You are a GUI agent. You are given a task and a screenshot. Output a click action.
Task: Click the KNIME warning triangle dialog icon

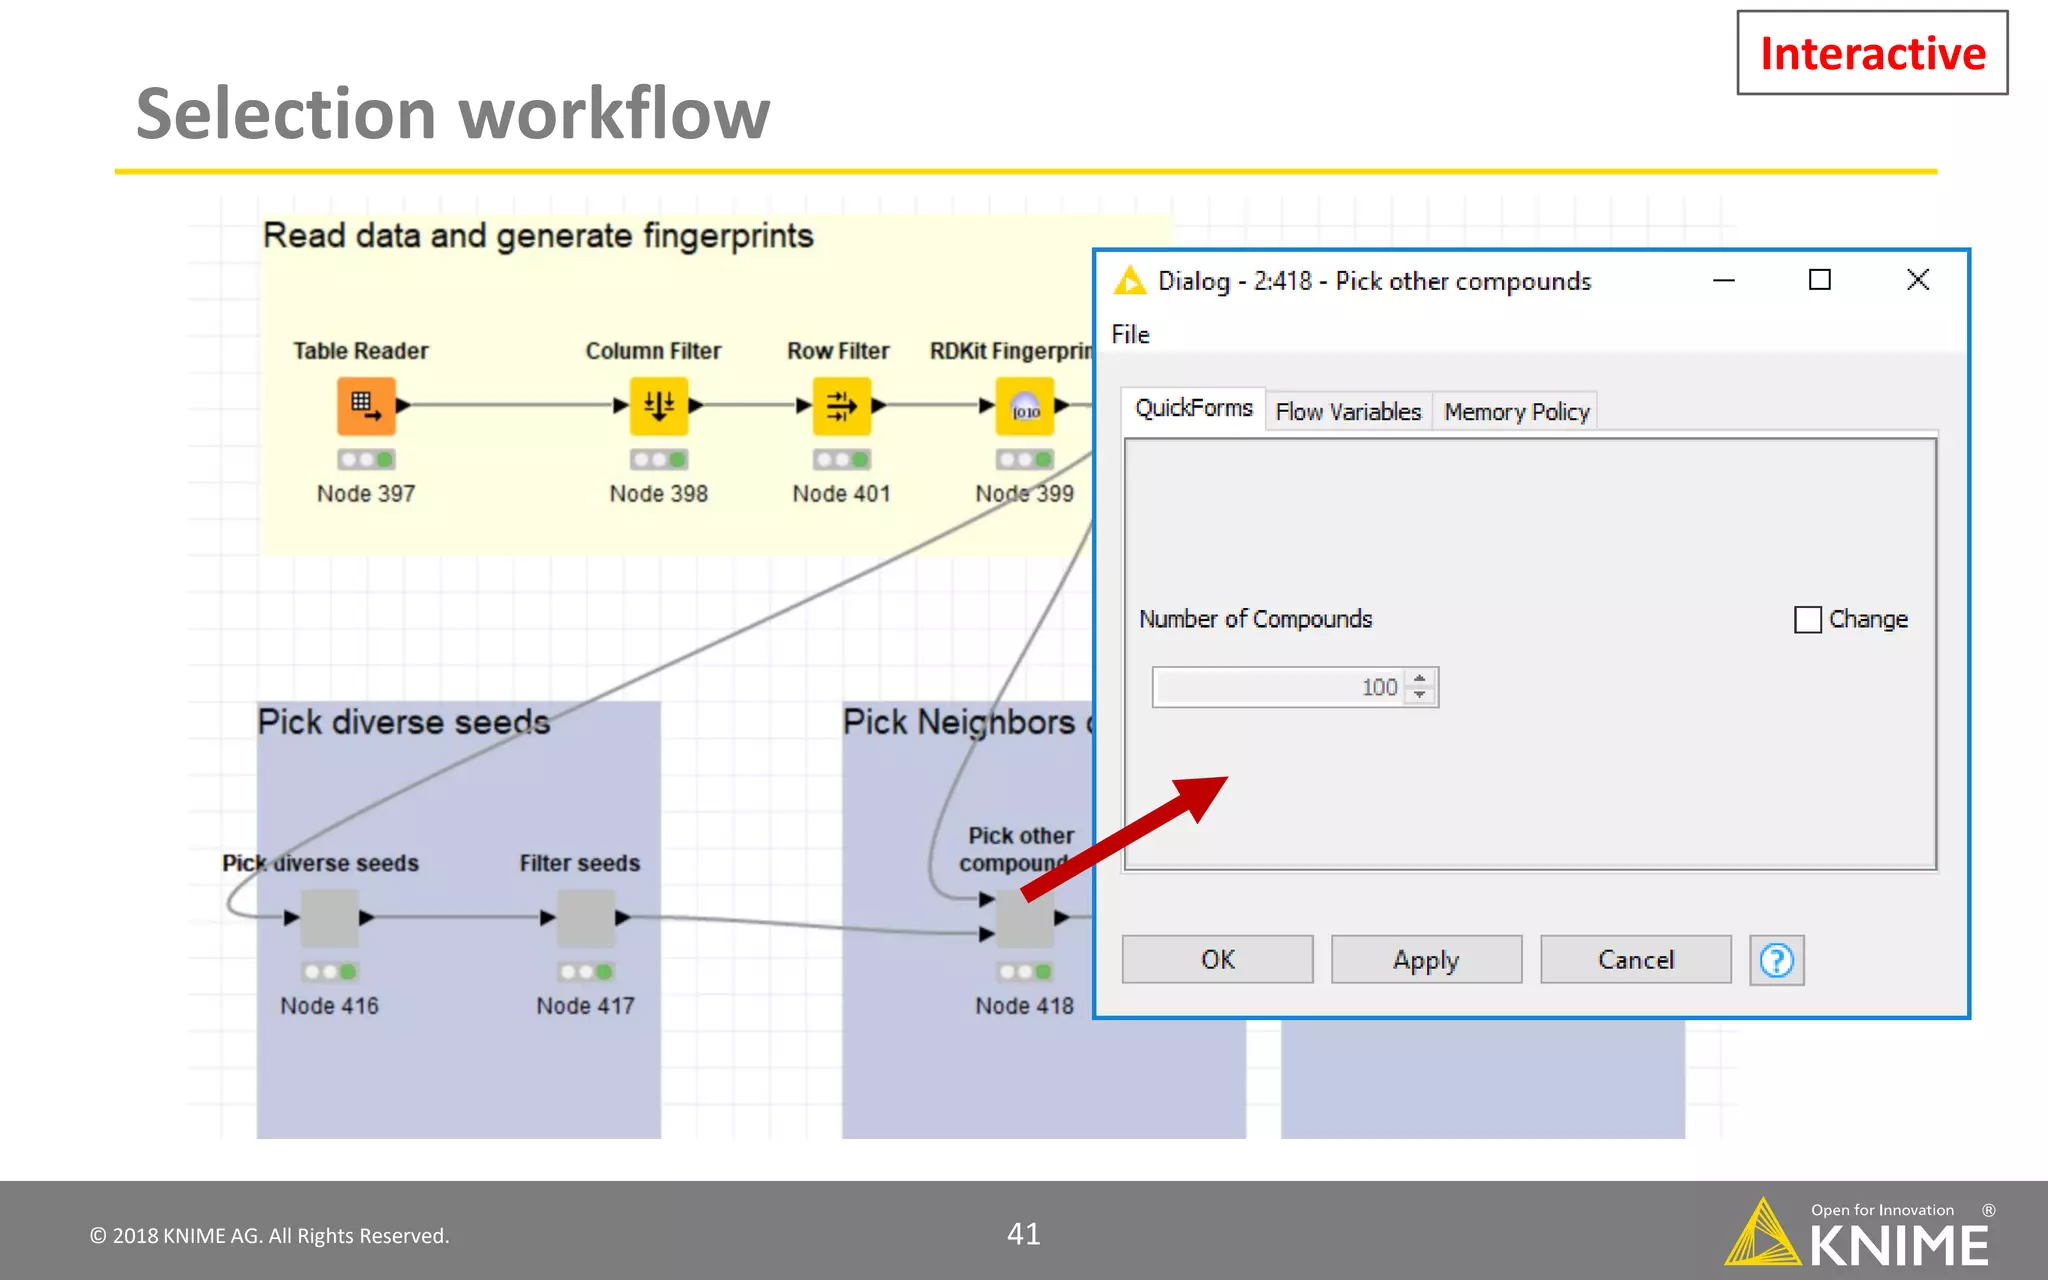pos(1130,281)
